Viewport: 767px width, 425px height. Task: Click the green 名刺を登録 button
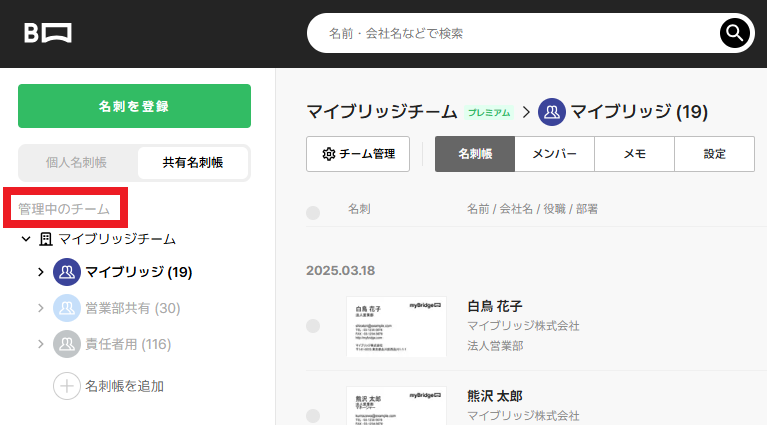click(135, 106)
